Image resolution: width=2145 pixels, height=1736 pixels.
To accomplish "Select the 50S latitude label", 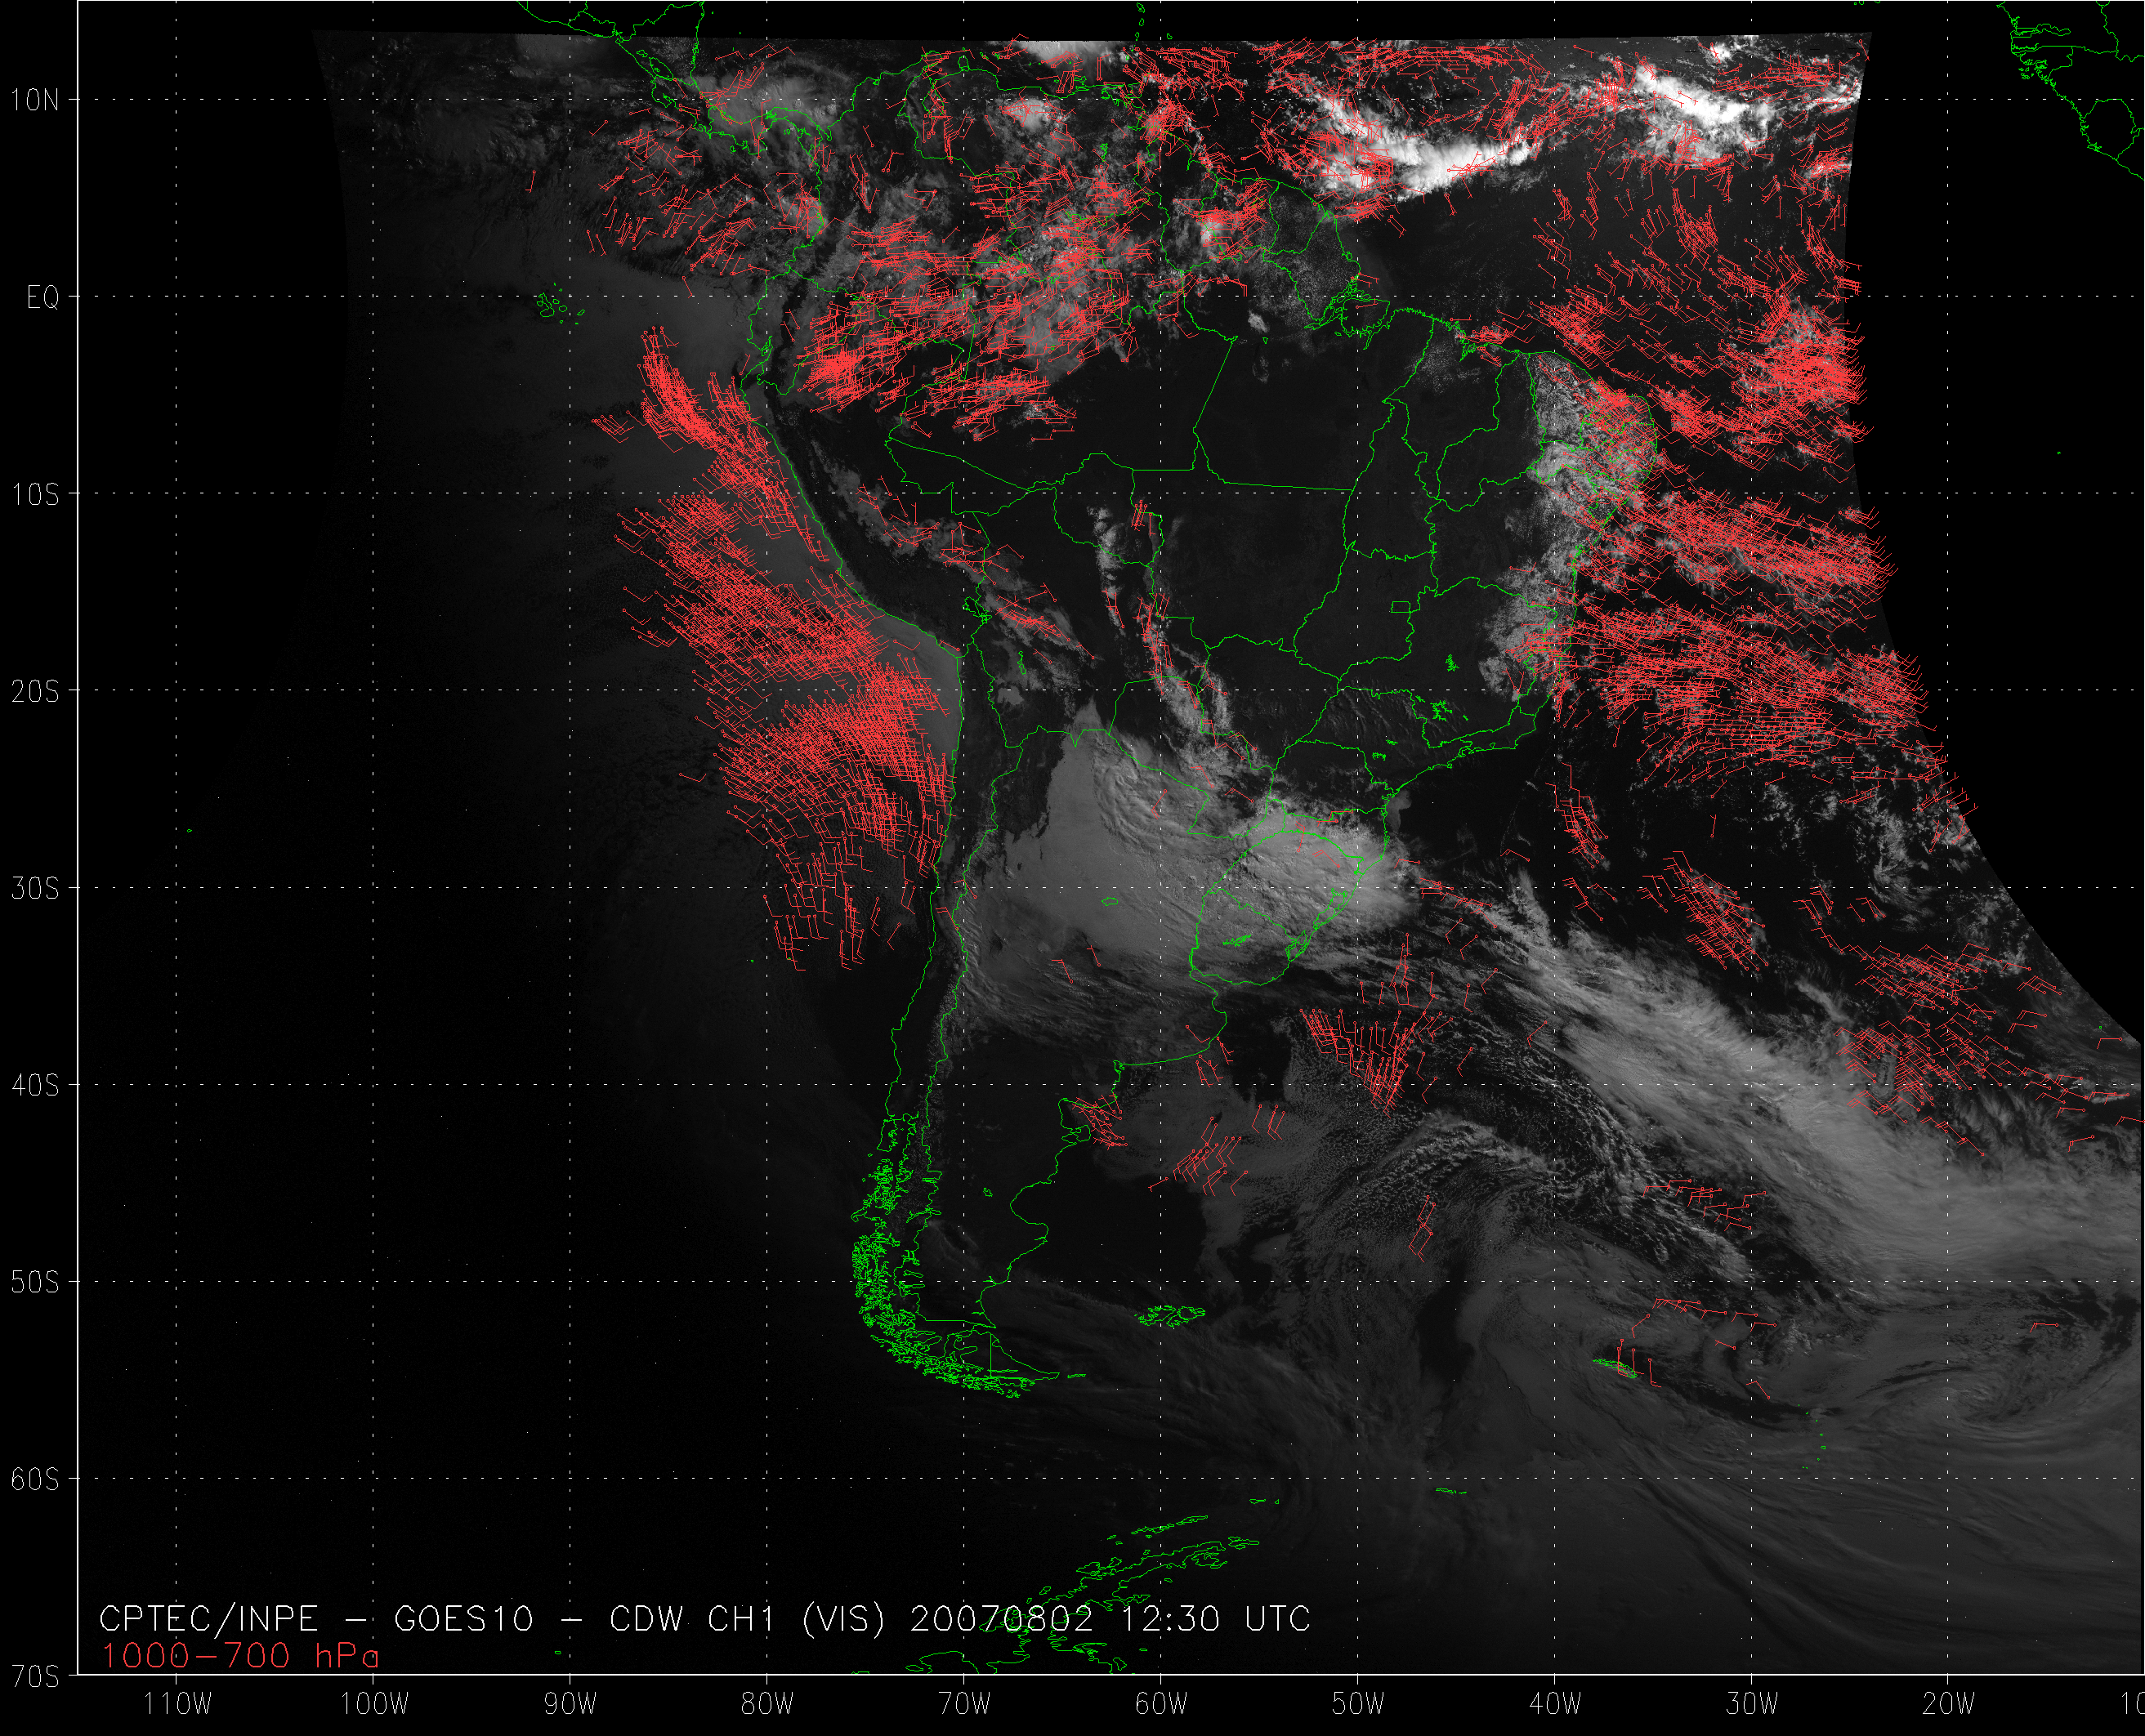I will [x=35, y=1282].
